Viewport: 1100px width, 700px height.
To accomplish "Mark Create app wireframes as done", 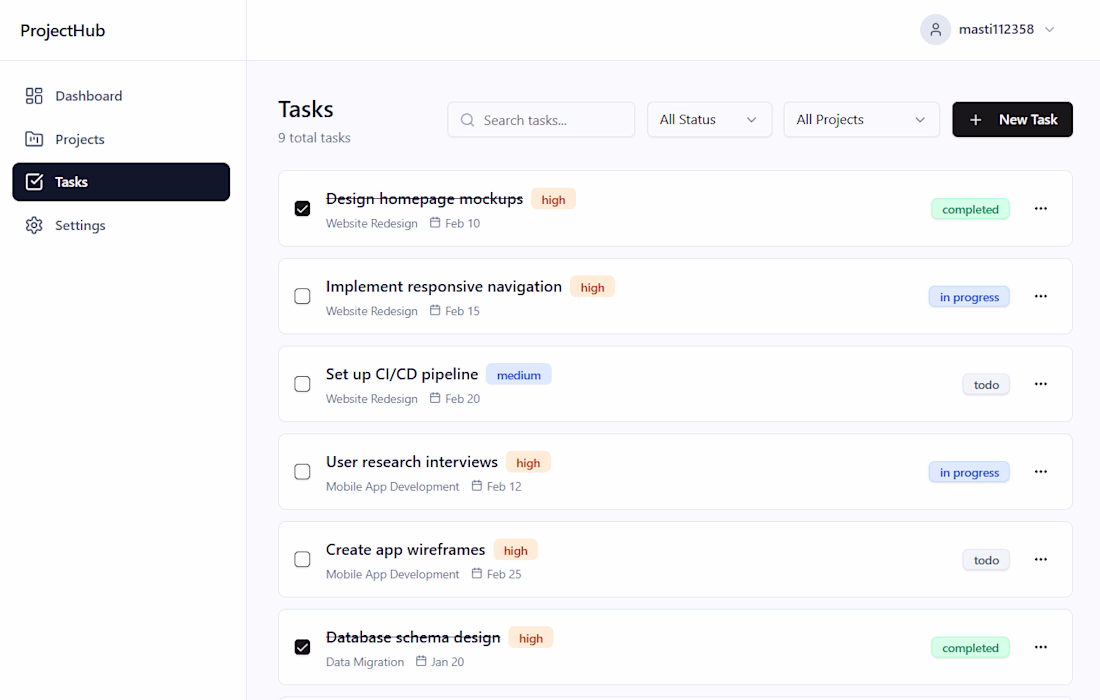I will coord(302,559).
